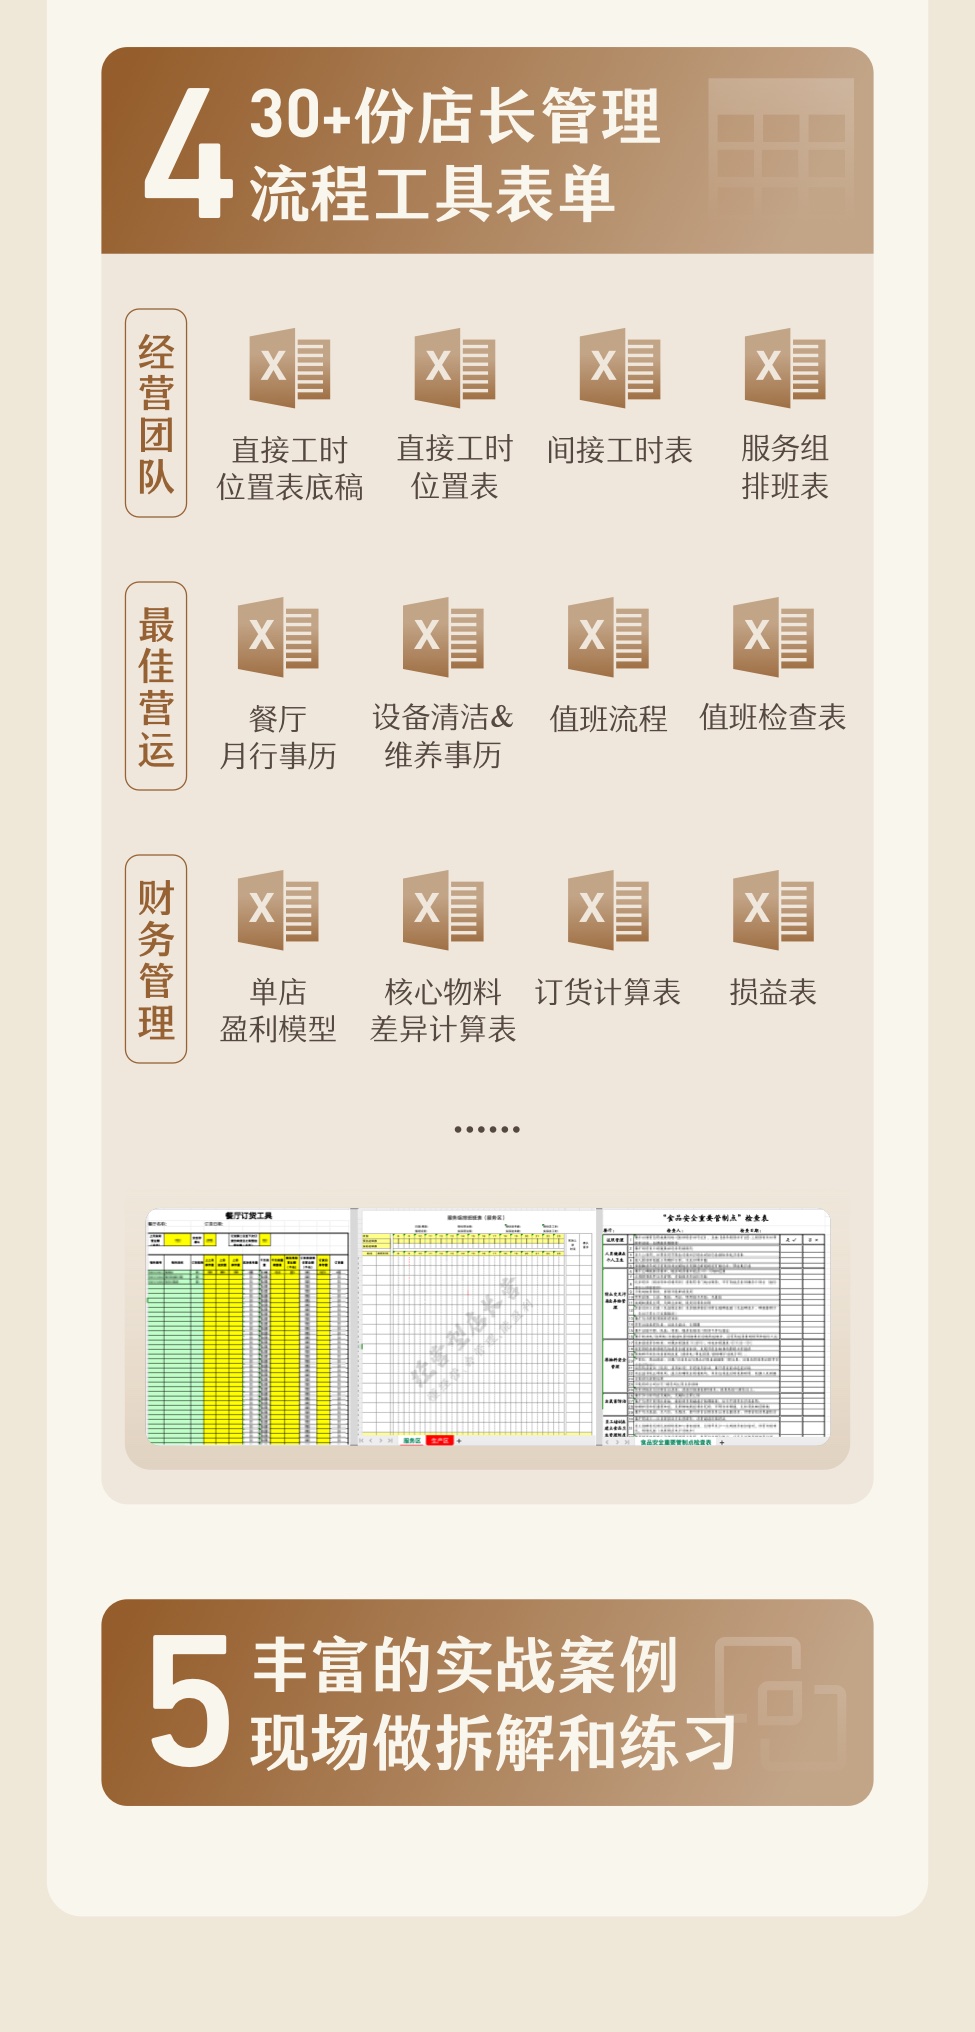Image resolution: width=975 pixels, height=2032 pixels.
Task: Click the 订货计算表 label
Action: (x=608, y=992)
